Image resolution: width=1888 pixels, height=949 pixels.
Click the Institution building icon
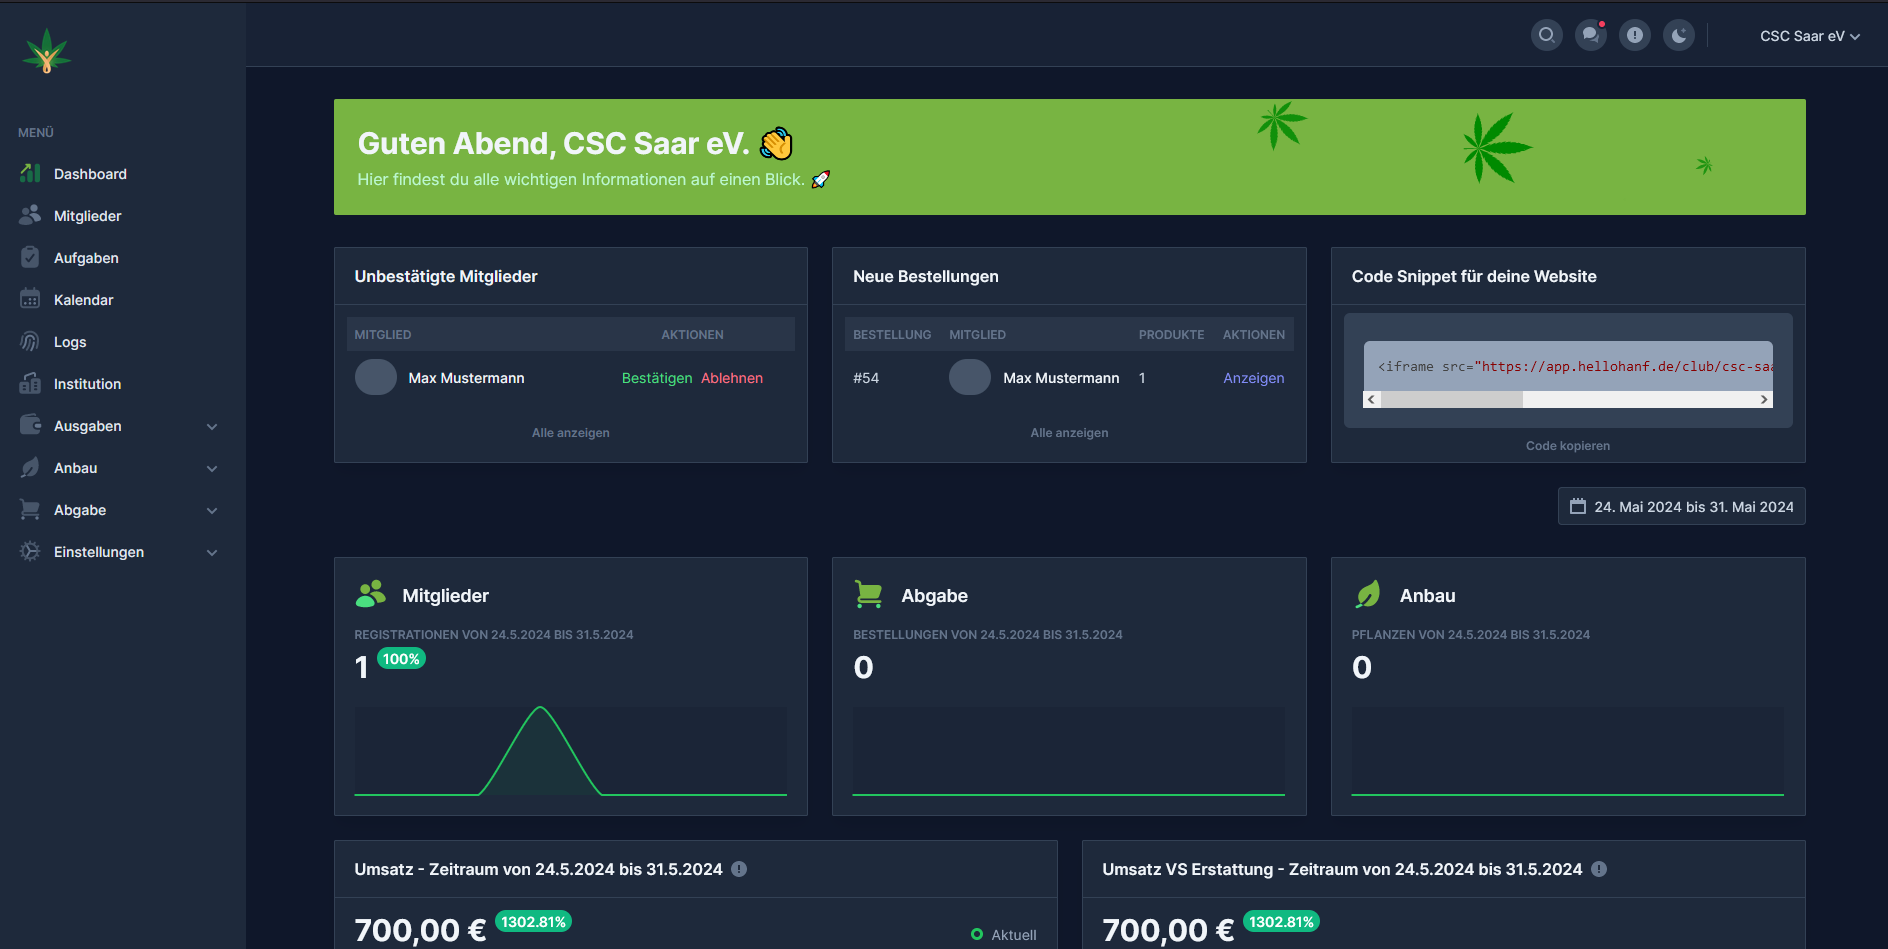tap(30, 384)
